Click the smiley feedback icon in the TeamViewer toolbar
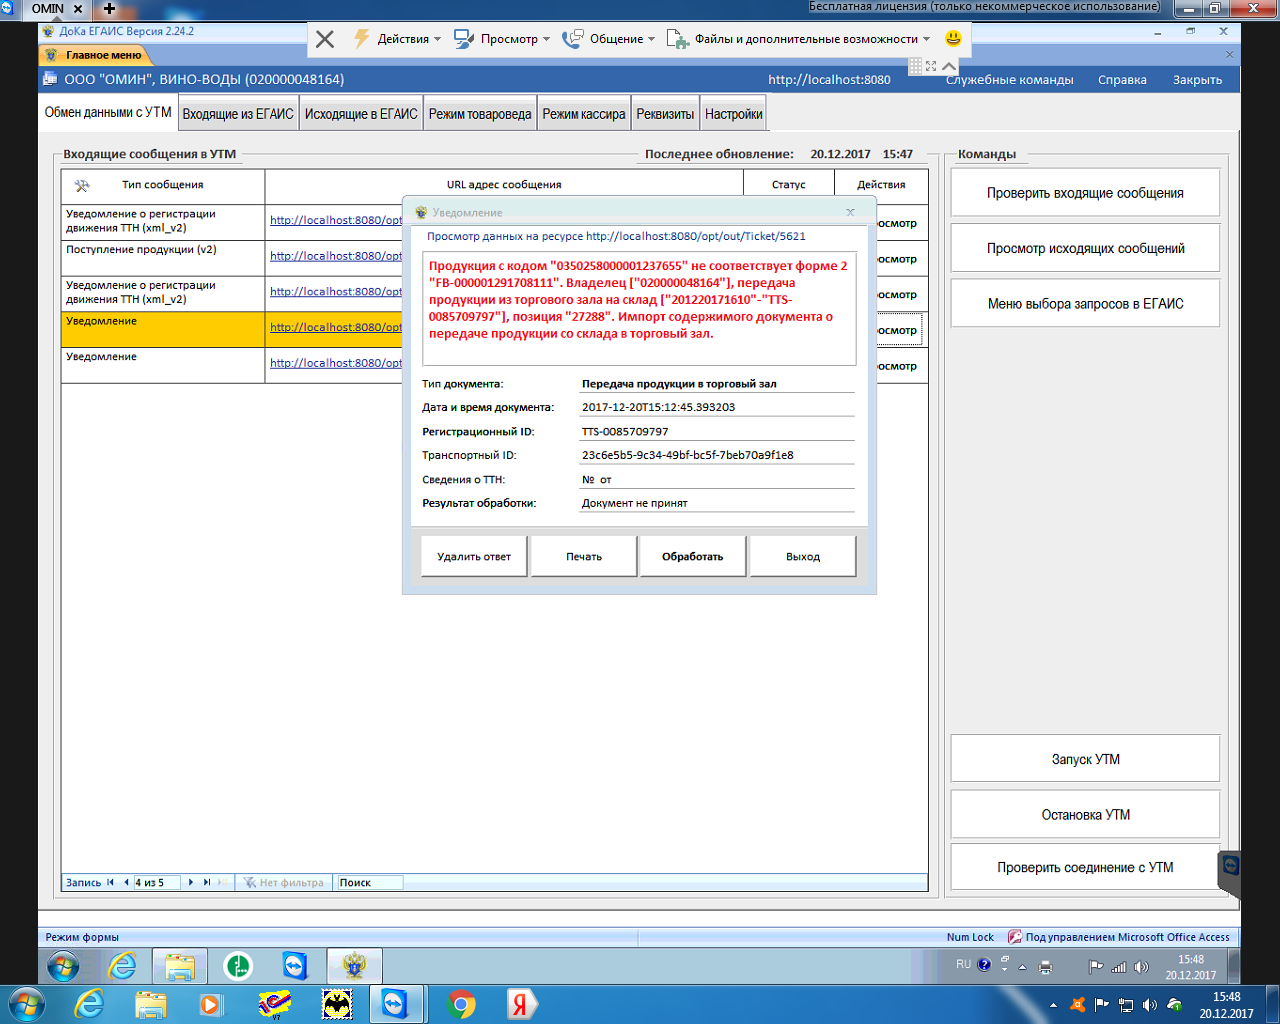 (x=953, y=39)
